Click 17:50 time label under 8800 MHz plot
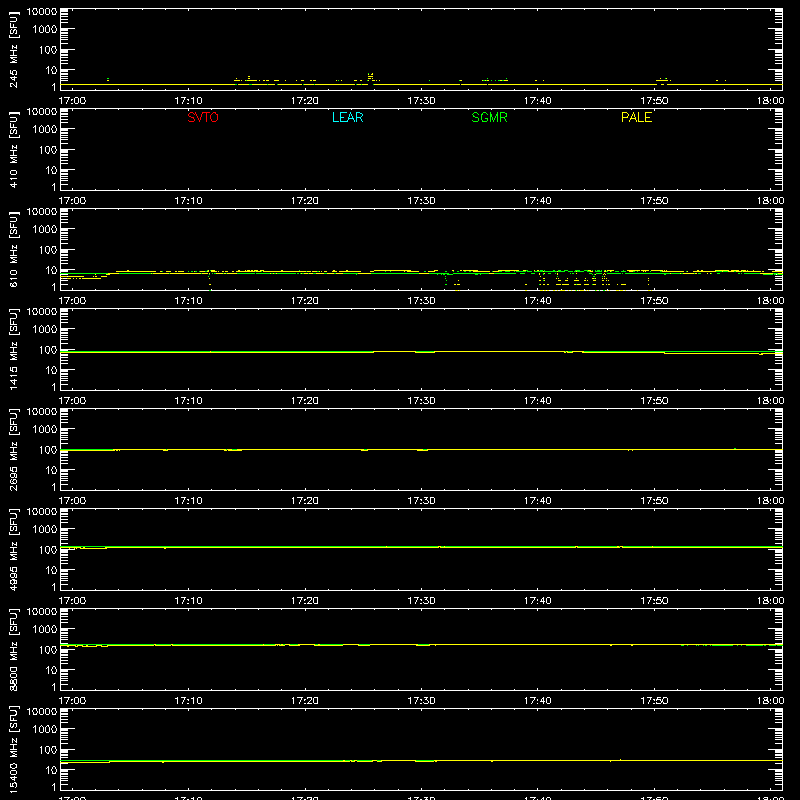 pyautogui.click(x=654, y=701)
